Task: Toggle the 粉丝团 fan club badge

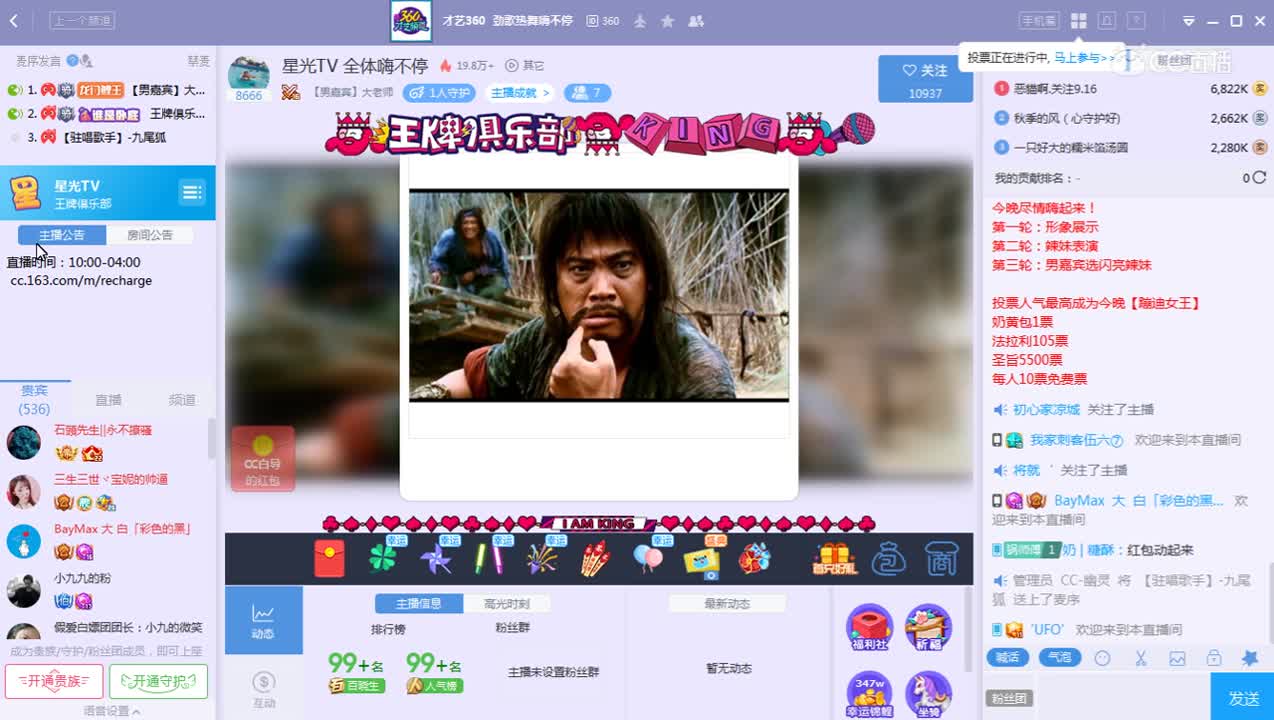Action: [1009, 699]
